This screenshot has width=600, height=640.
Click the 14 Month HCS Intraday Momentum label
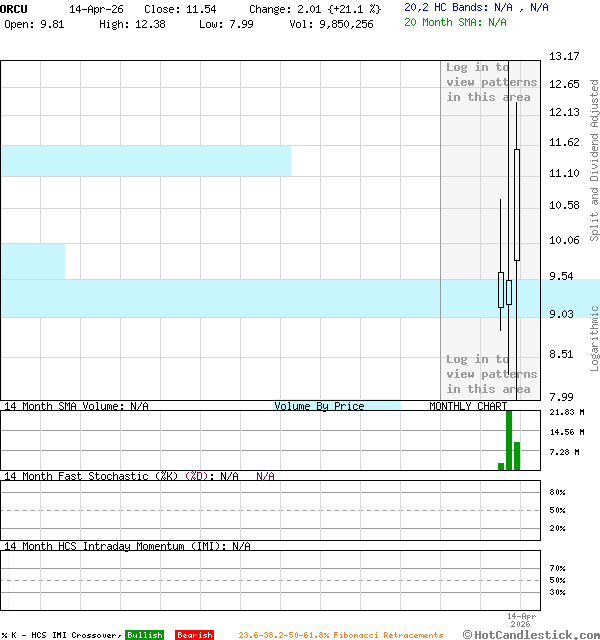click(126, 546)
